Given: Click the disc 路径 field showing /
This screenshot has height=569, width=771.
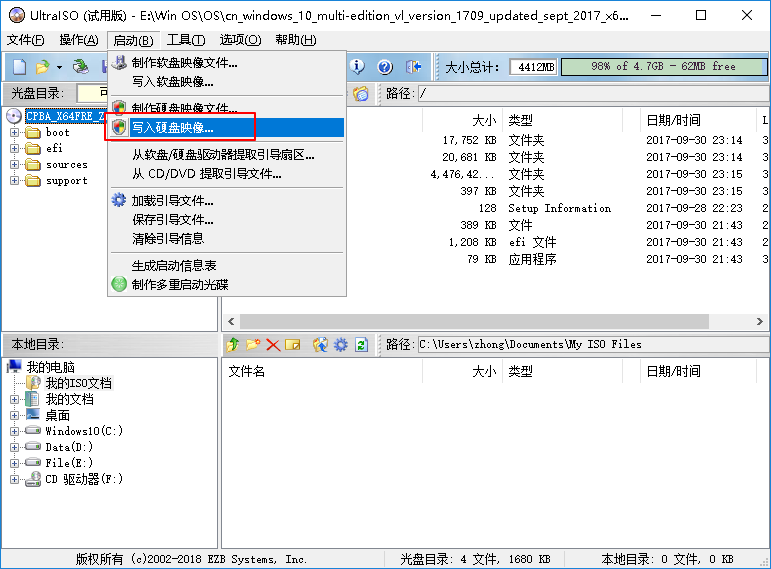Looking at the screenshot, I should [x=593, y=93].
